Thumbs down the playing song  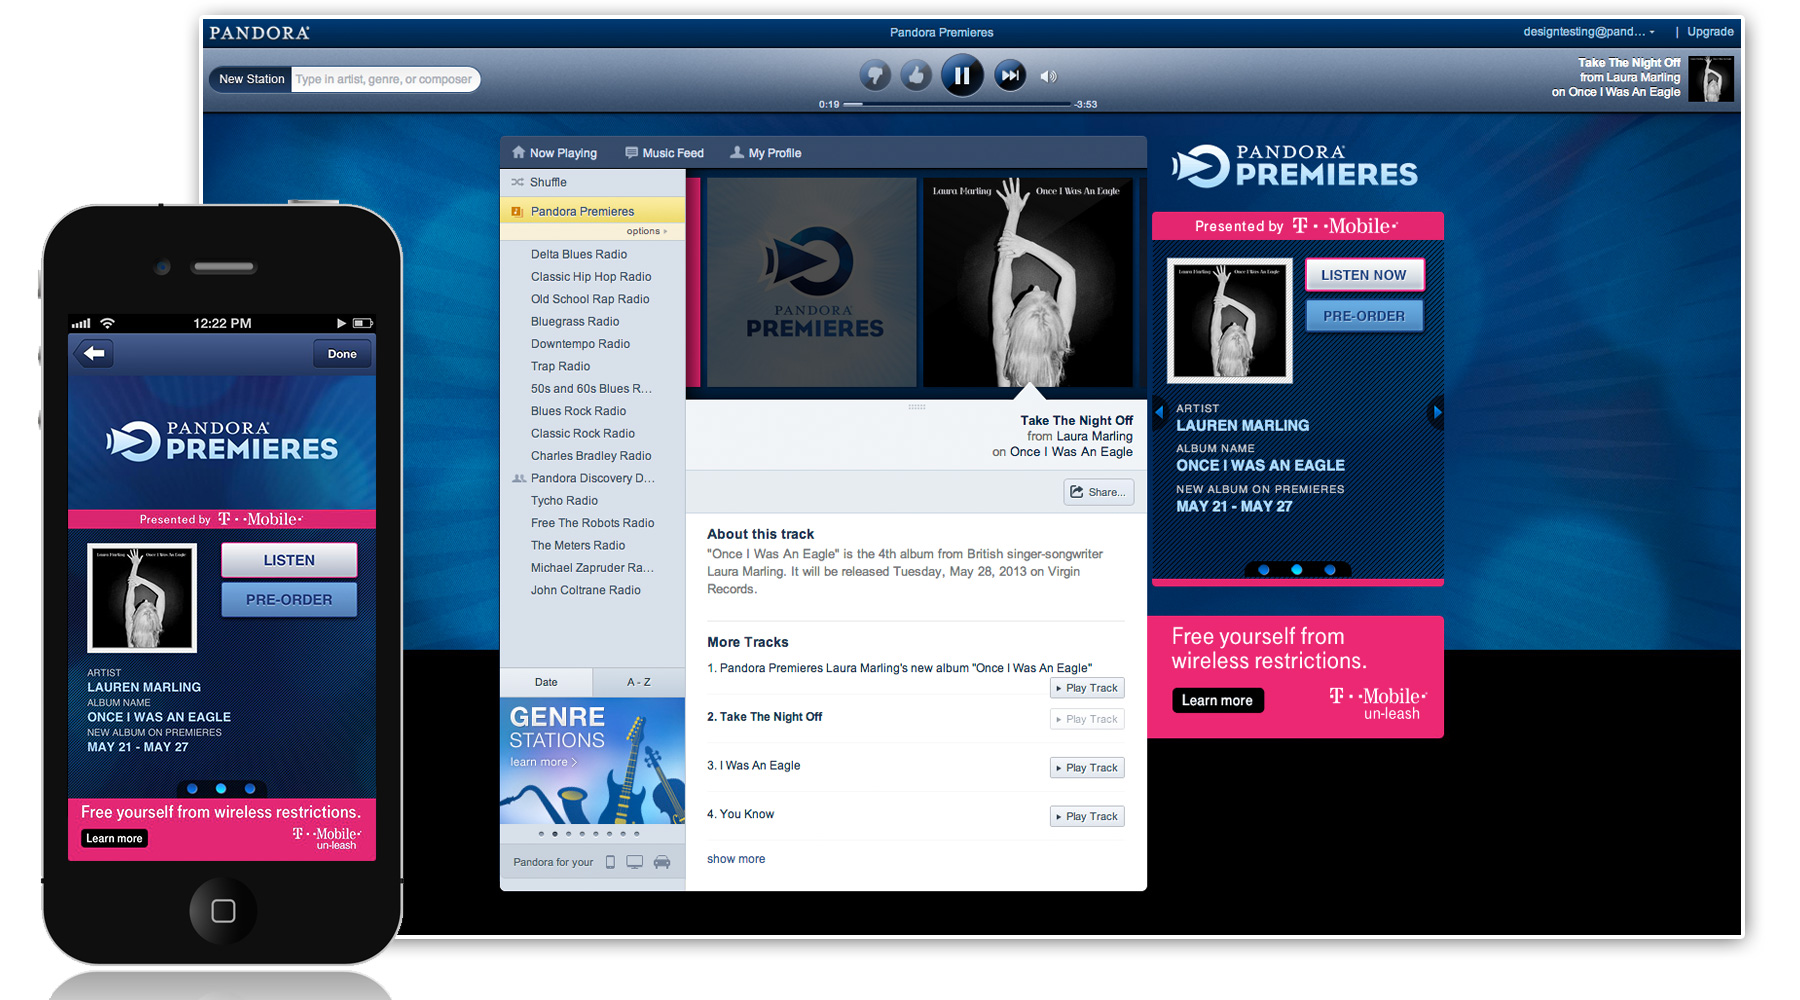coord(874,75)
